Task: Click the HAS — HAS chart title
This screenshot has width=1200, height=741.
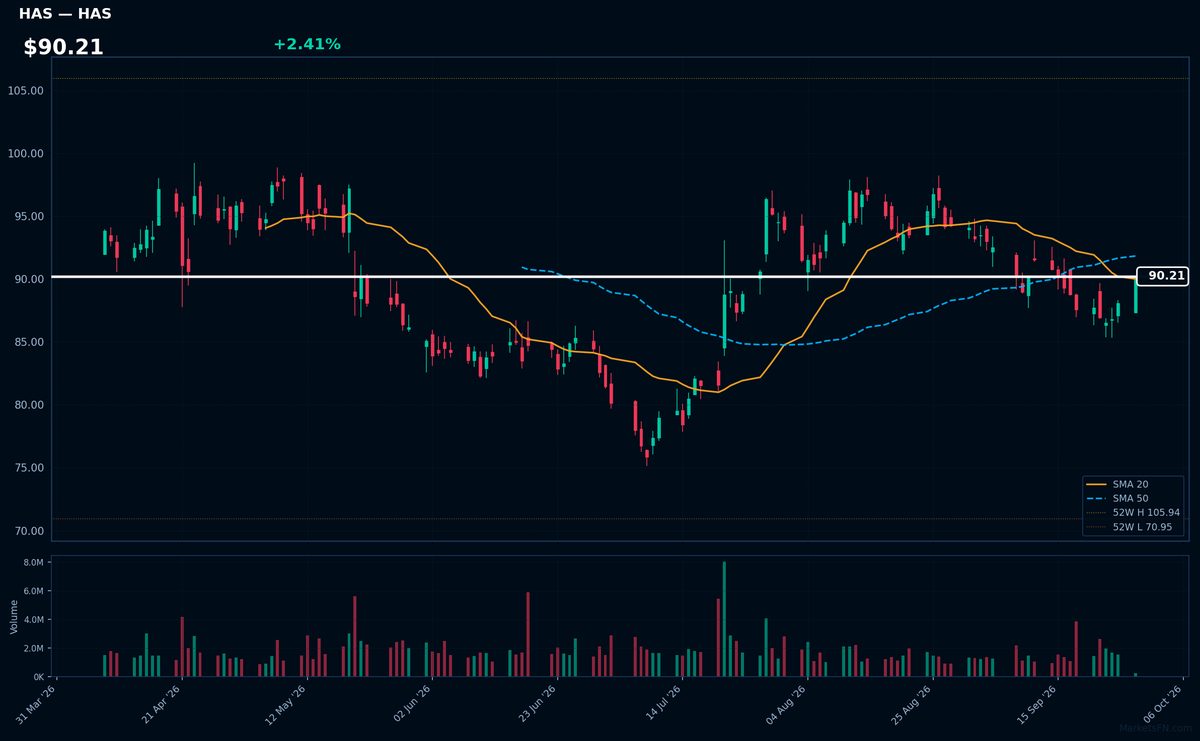Action: [x=65, y=14]
